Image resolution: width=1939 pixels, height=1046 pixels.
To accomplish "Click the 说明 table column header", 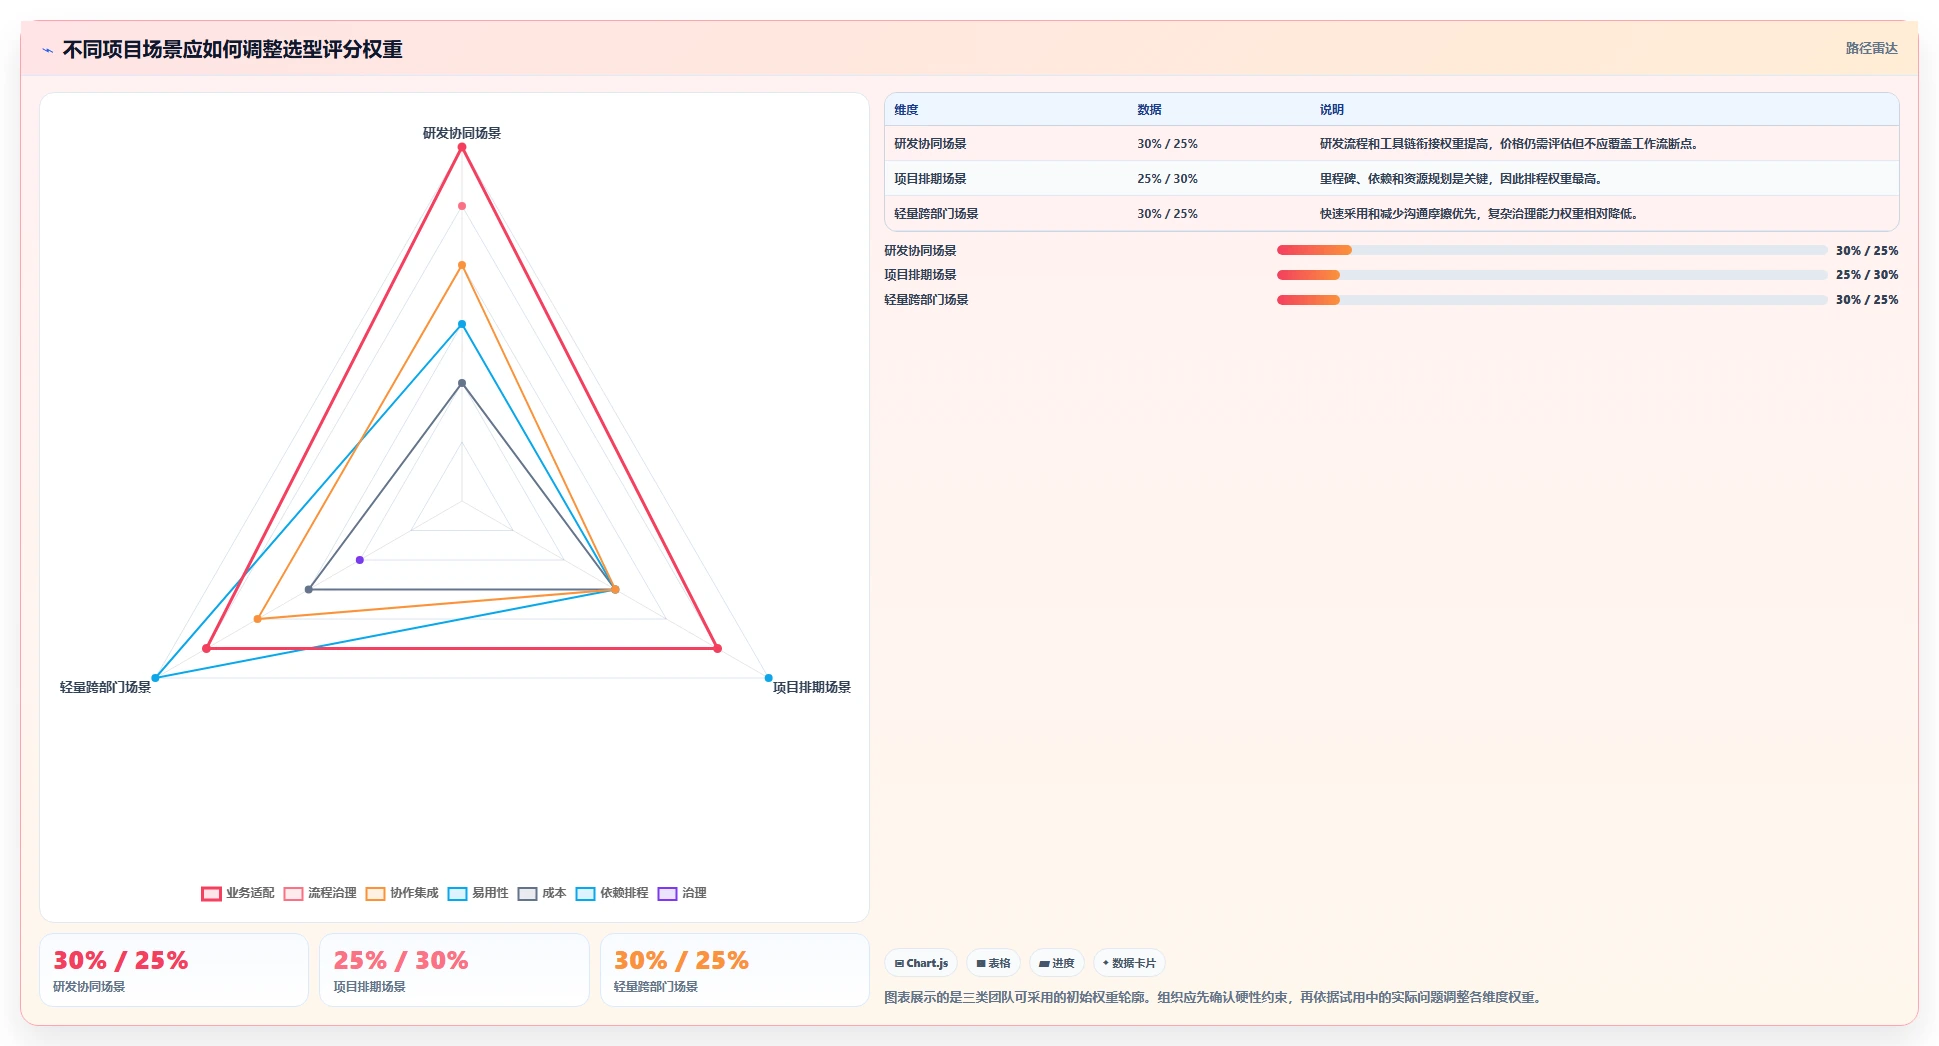I will 1331,110.
